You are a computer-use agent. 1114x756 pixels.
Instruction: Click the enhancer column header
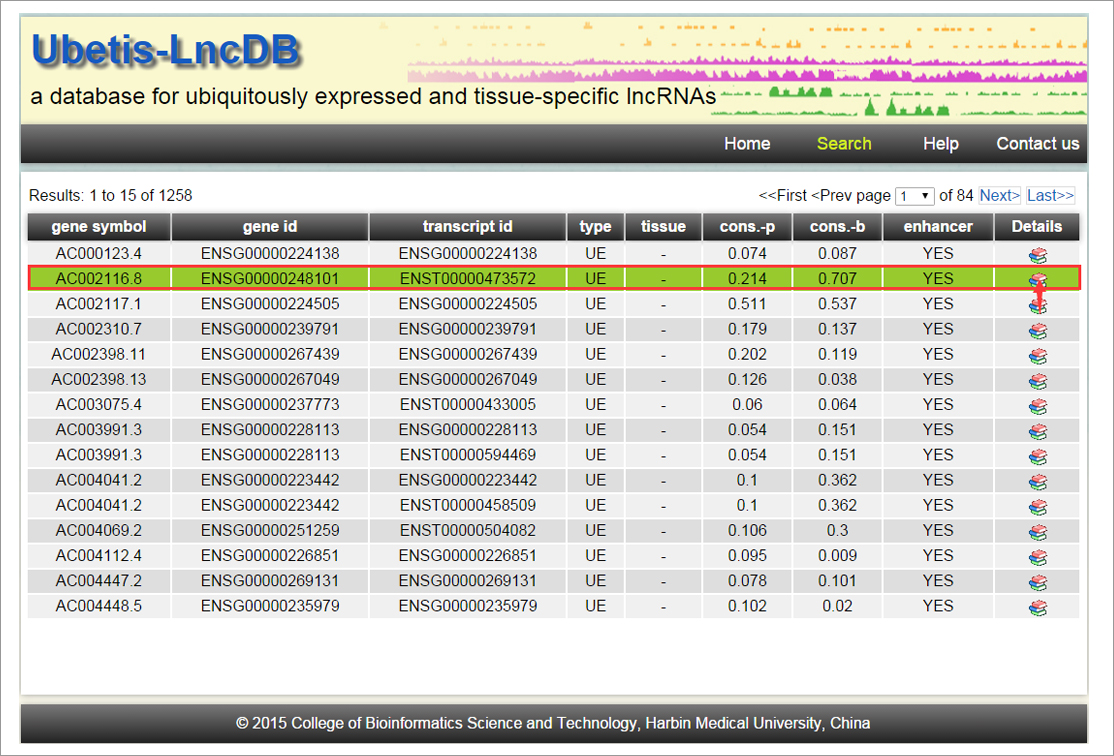[x=938, y=227]
